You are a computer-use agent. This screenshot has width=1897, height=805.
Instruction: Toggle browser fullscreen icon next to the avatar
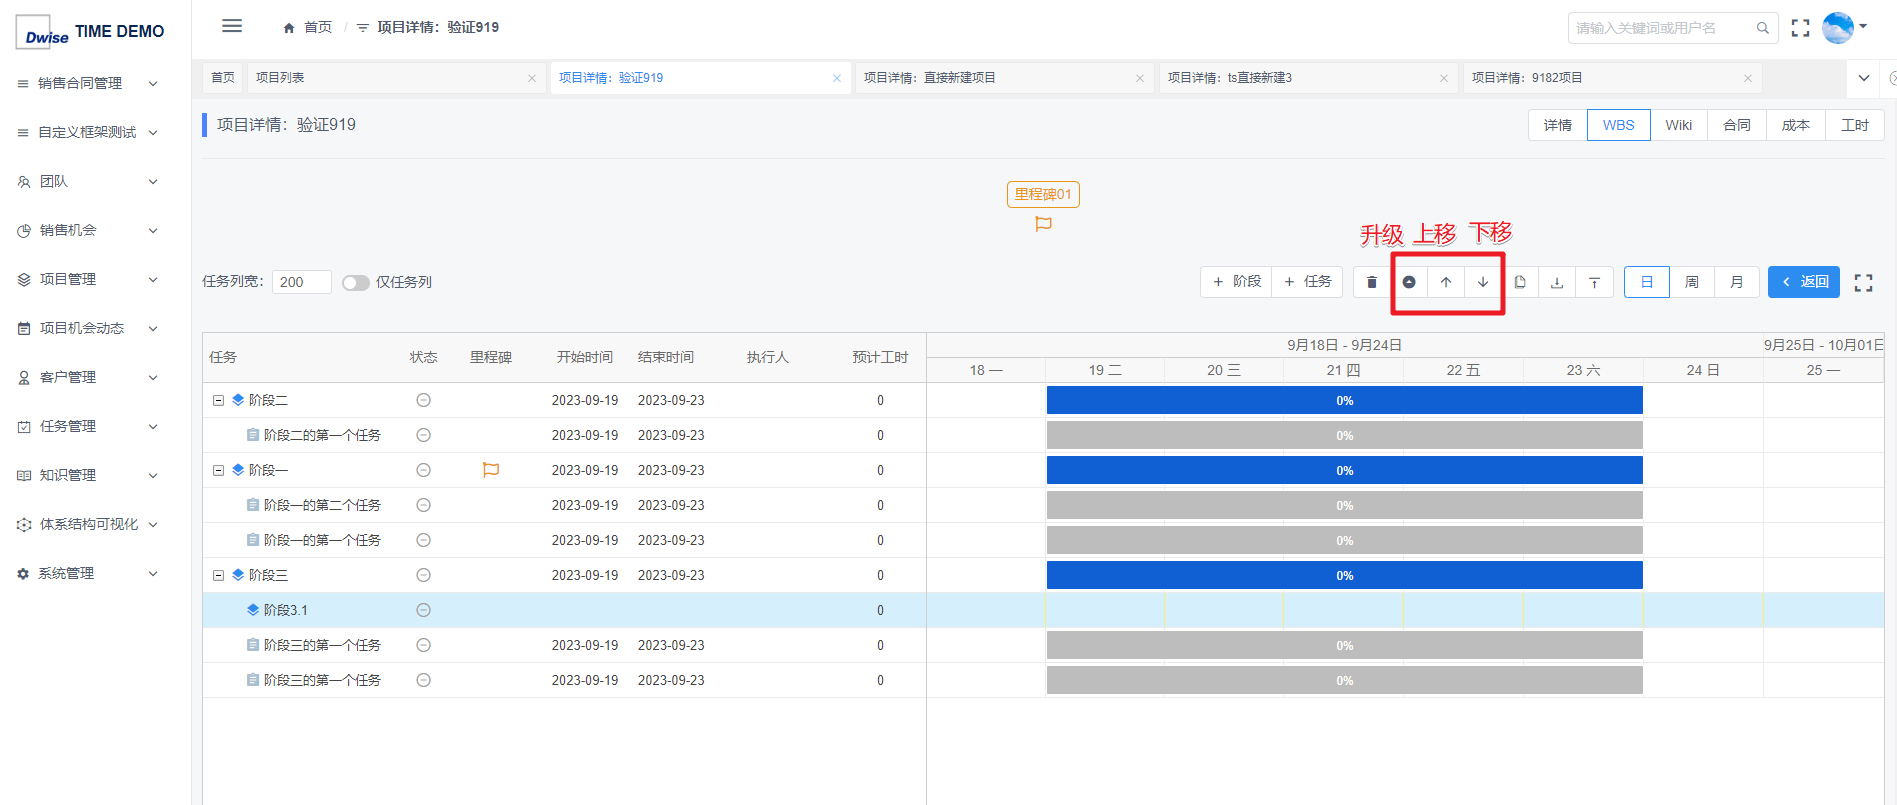(1800, 28)
